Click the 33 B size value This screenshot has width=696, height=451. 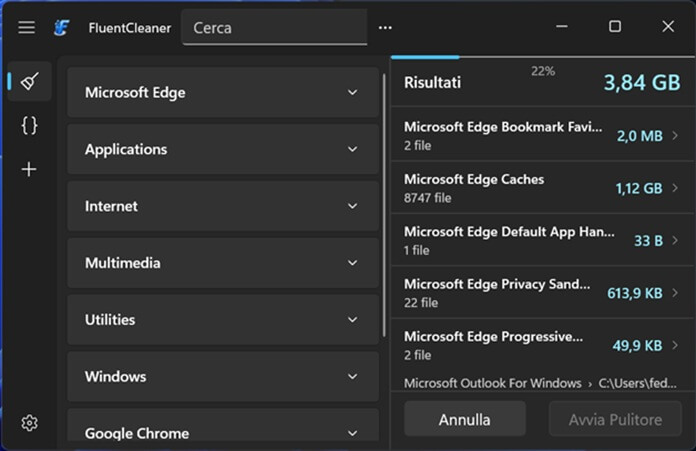click(648, 241)
